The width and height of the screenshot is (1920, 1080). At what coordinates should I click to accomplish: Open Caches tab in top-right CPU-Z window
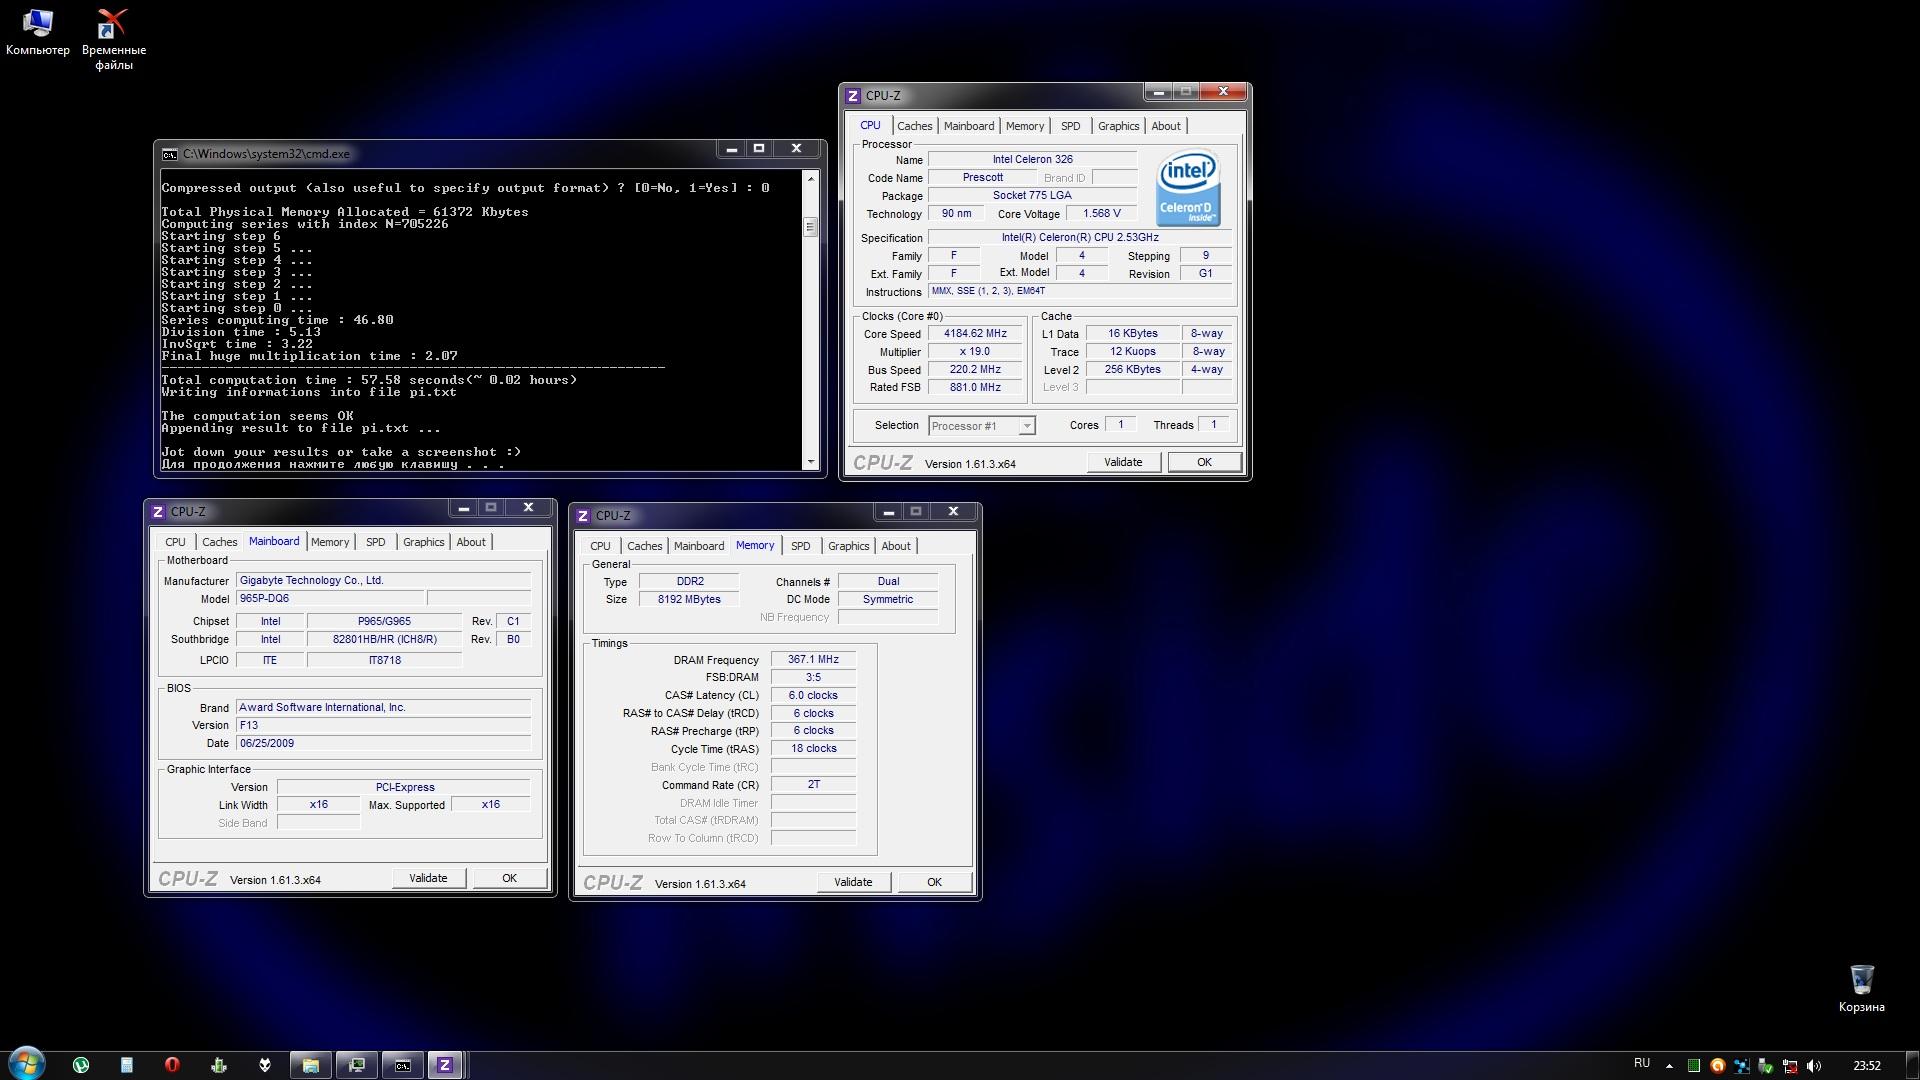[x=914, y=126]
